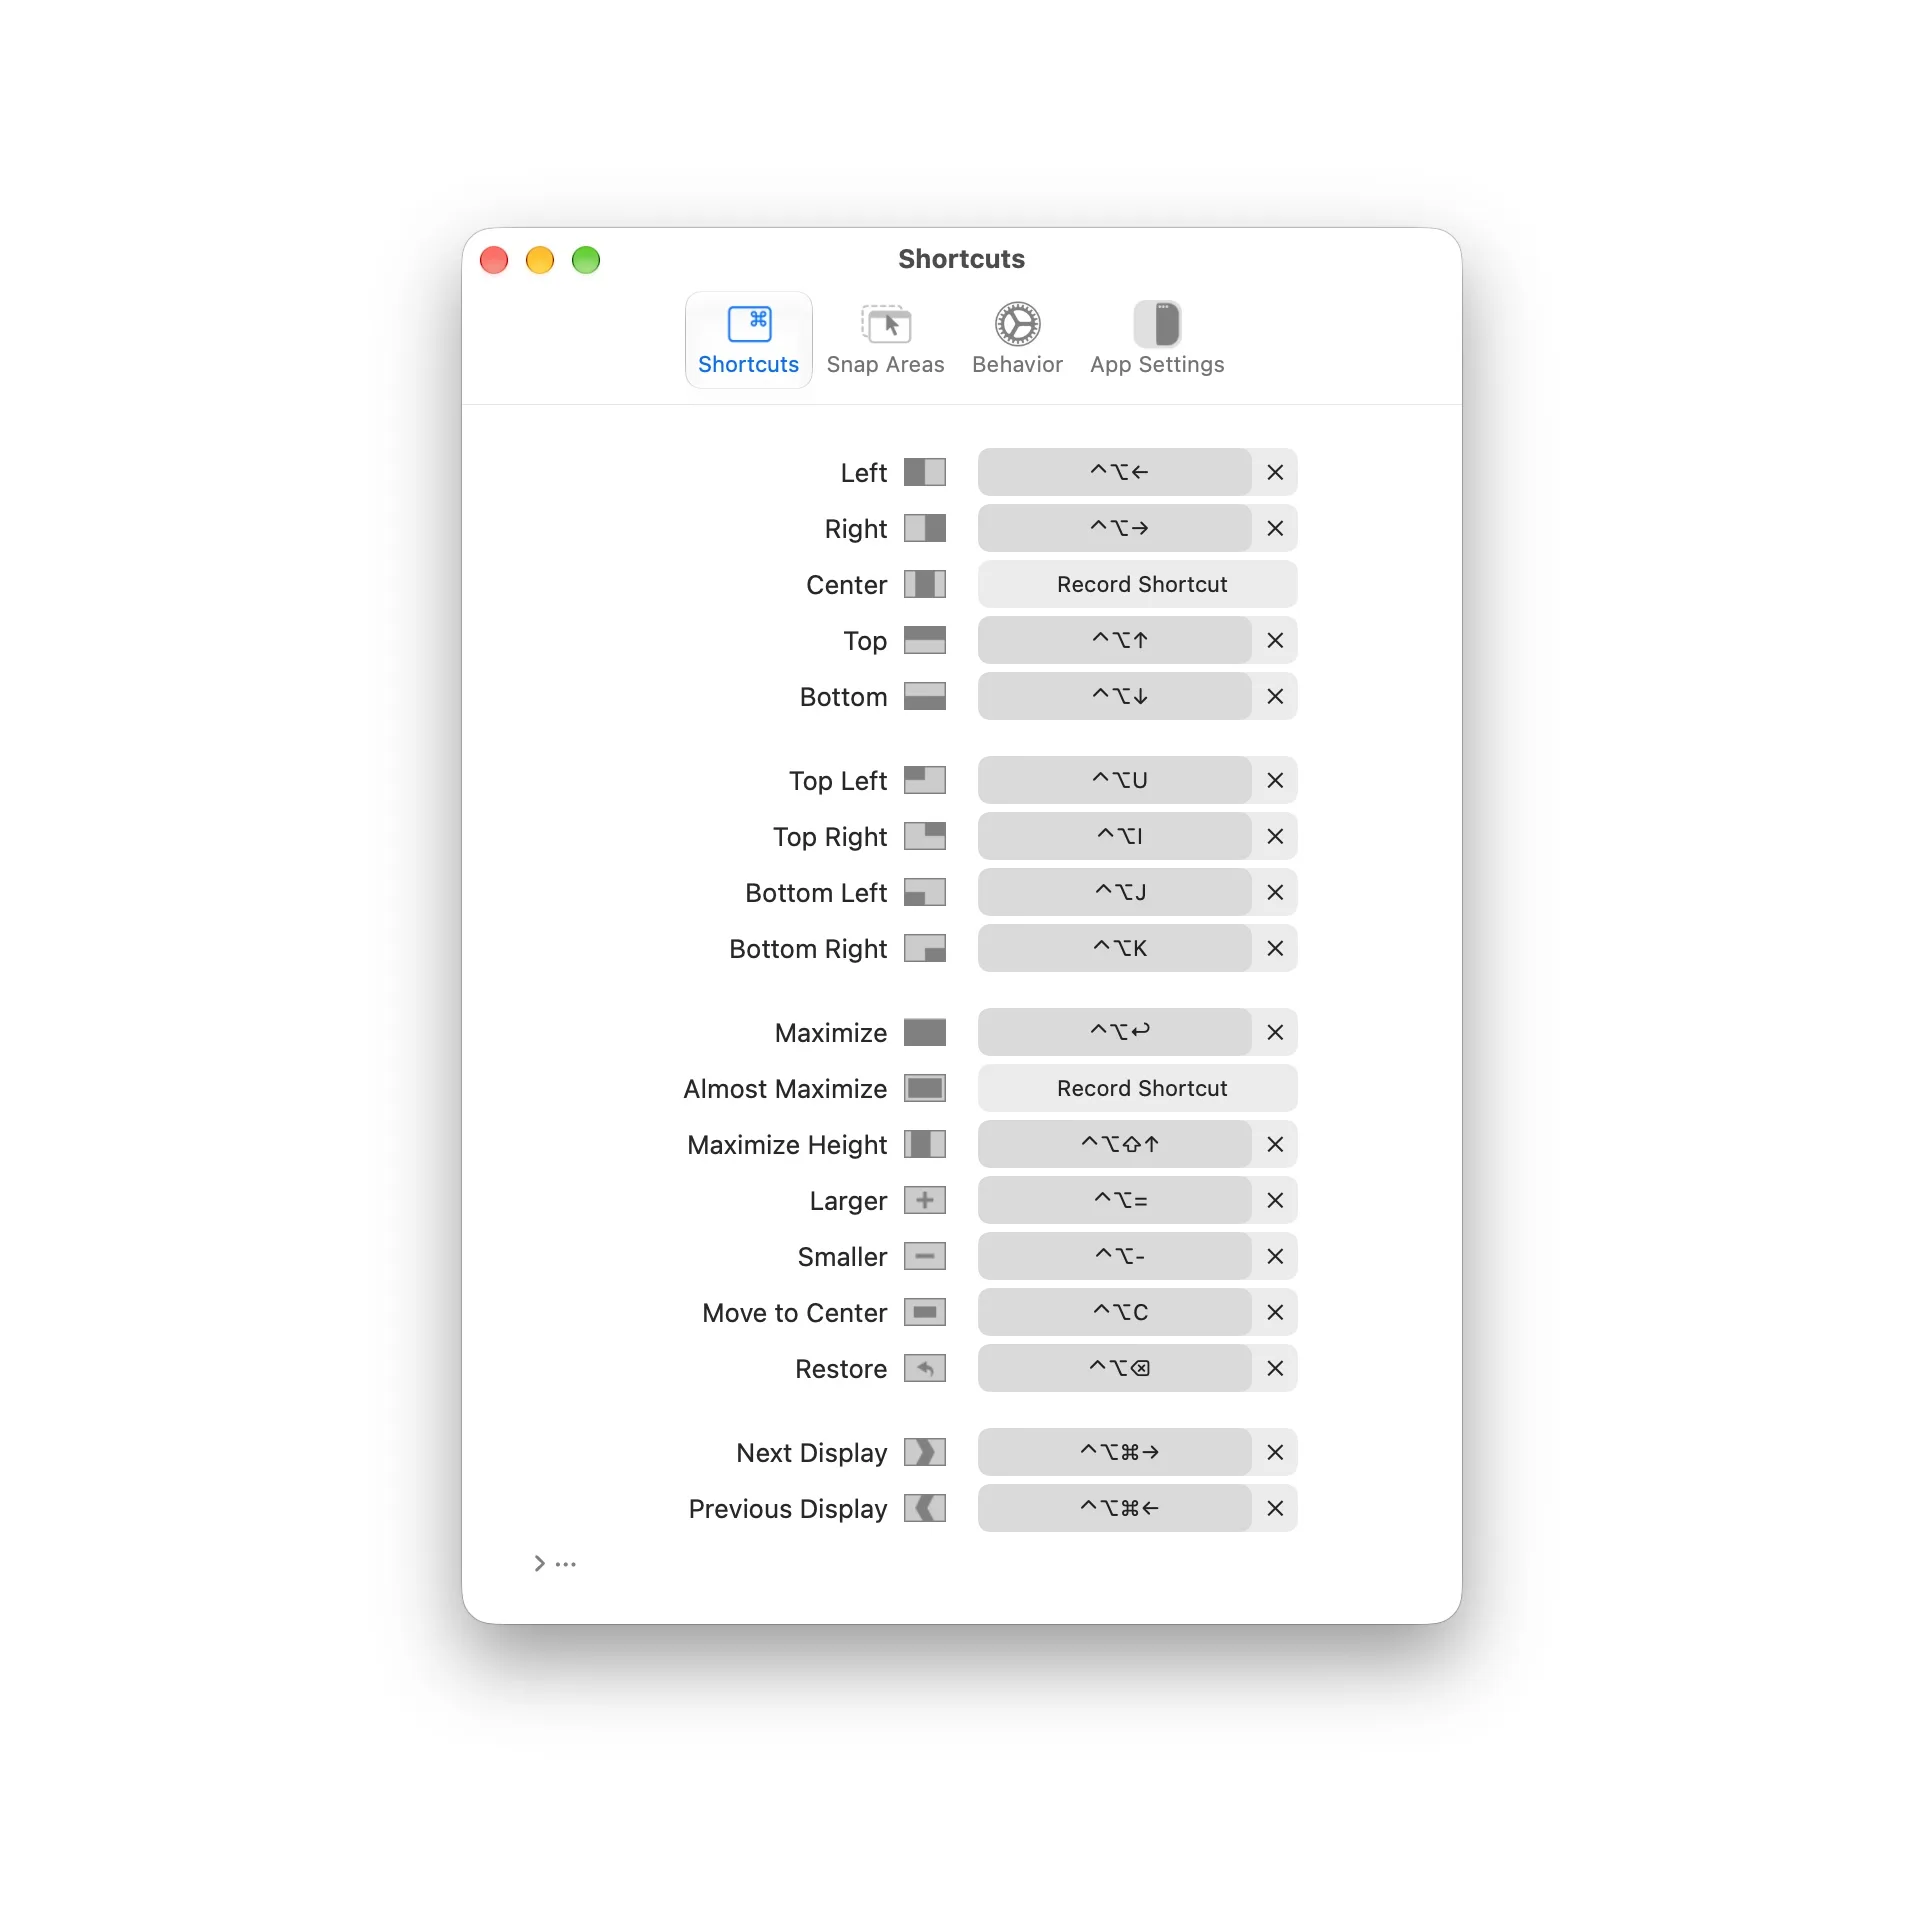
Task: Clear the Move to Center shortcut
Action: tap(1275, 1312)
